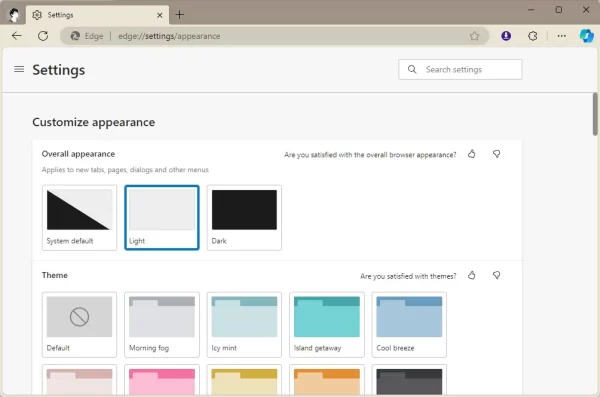Give thumbs down for overall browser appearance
The height and width of the screenshot is (397, 600).
pyautogui.click(x=496, y=154)
